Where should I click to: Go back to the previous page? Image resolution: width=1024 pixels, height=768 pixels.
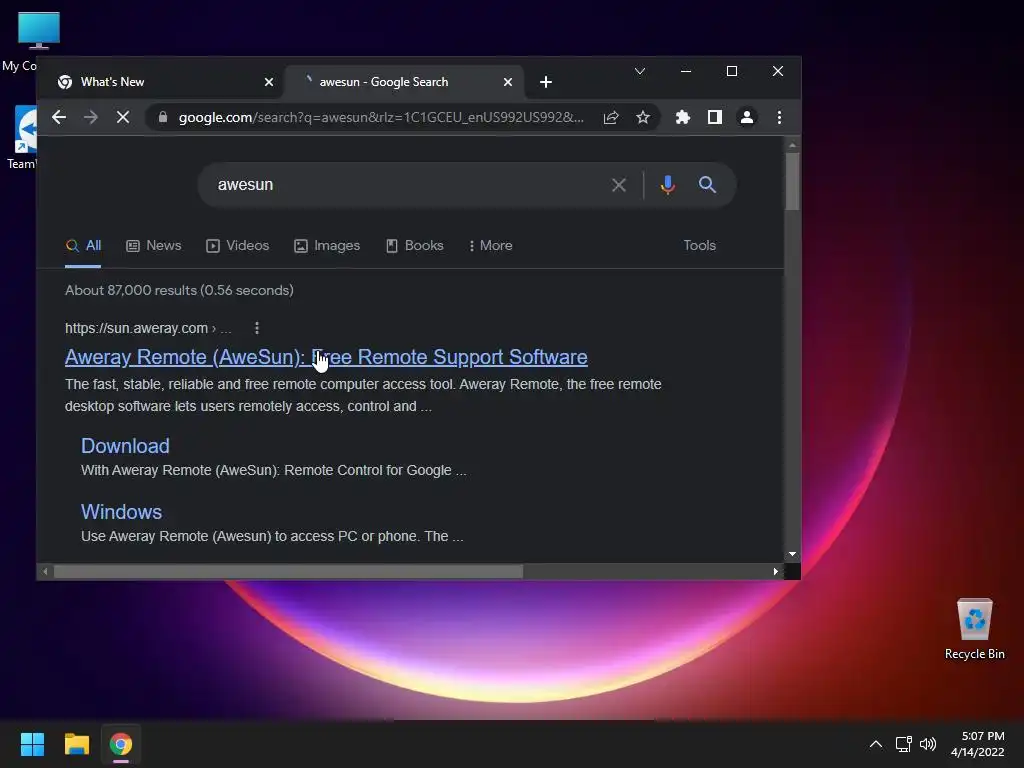[59, 118]
